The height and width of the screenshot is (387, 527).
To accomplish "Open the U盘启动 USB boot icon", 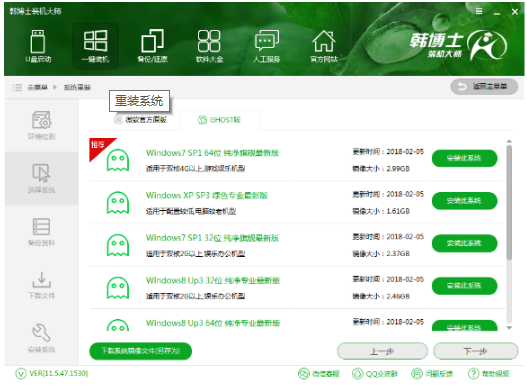I will pos(38,42).
